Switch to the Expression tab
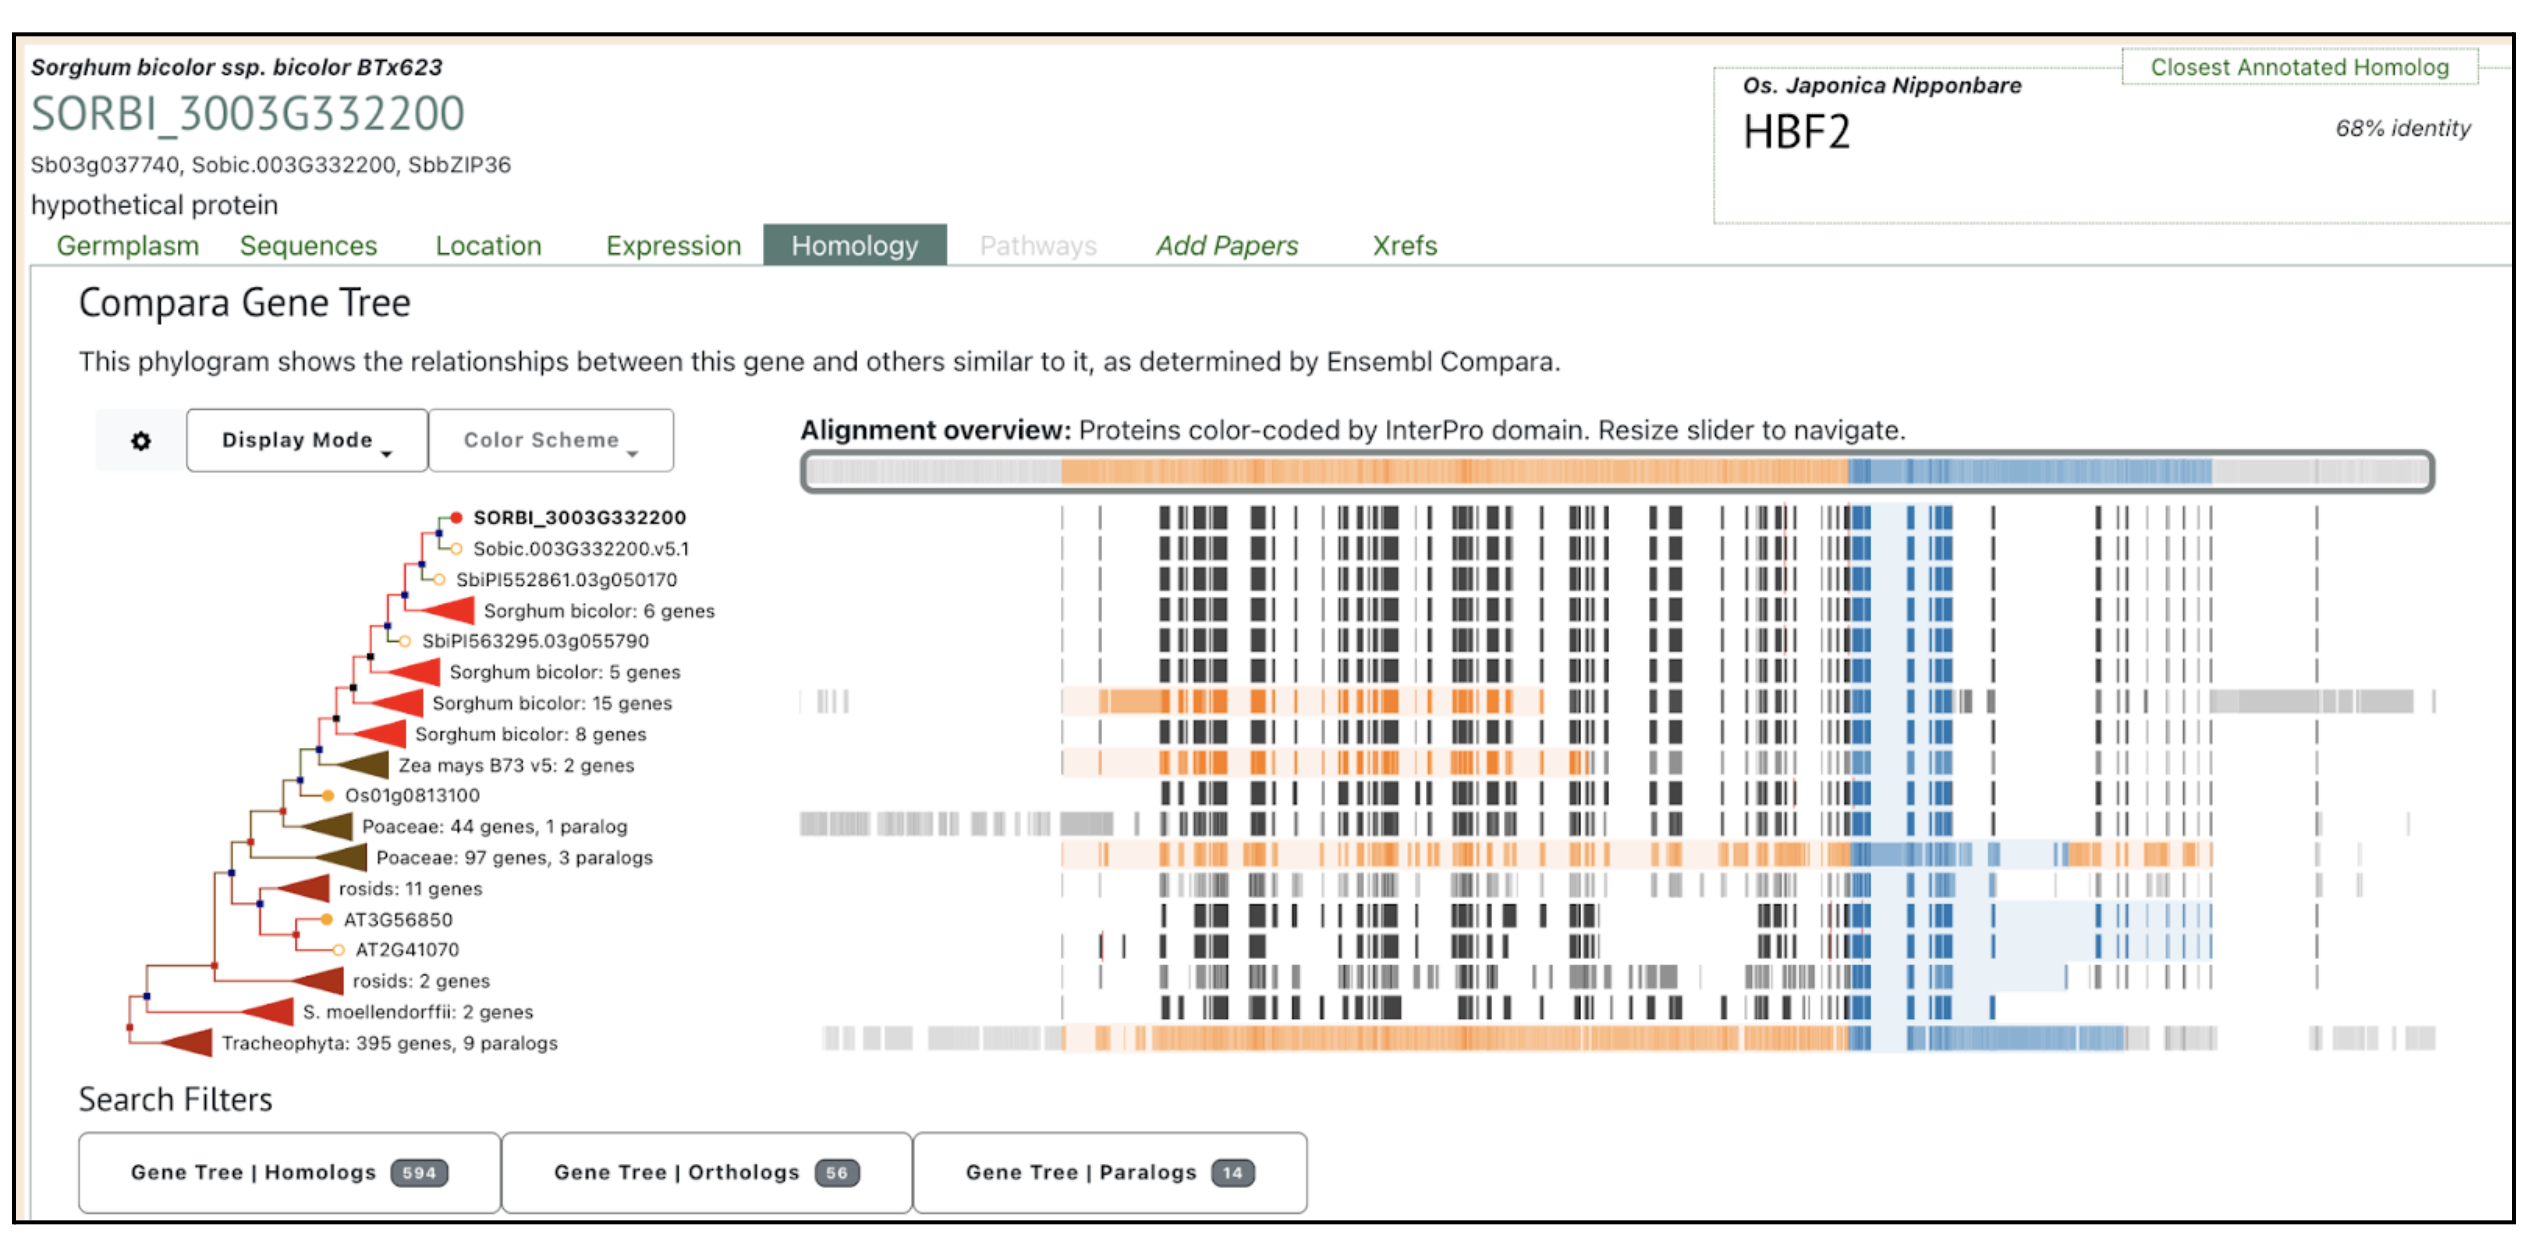Screen dimensions: 2536x1250 click(x=673, y=246)
